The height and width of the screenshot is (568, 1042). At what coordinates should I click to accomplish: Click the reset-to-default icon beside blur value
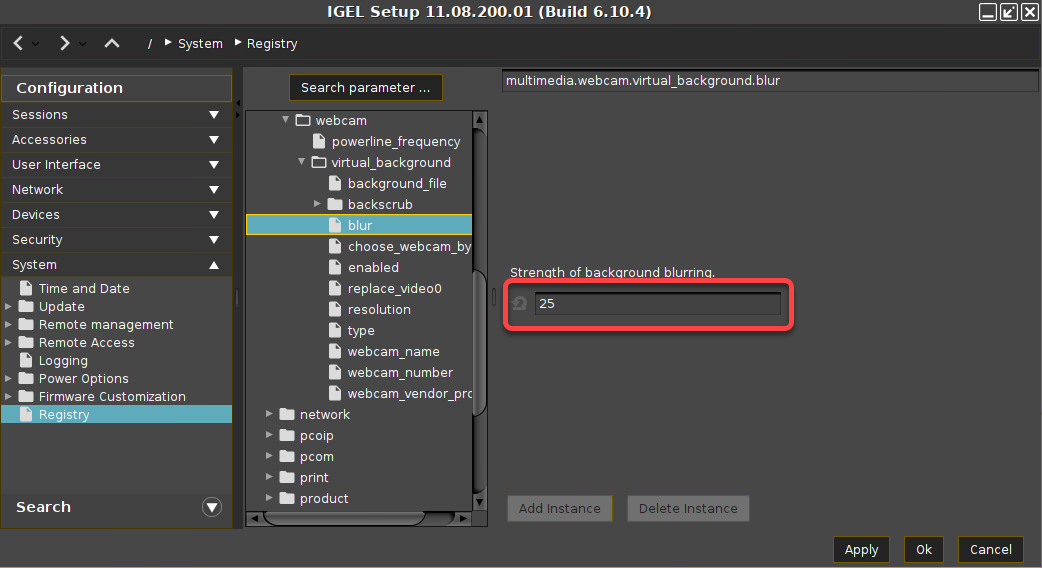click(519, 303)
